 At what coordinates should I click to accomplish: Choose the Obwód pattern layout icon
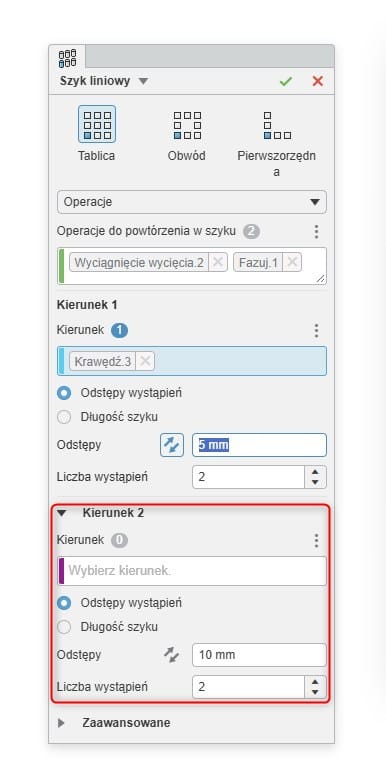coord(188,124)
